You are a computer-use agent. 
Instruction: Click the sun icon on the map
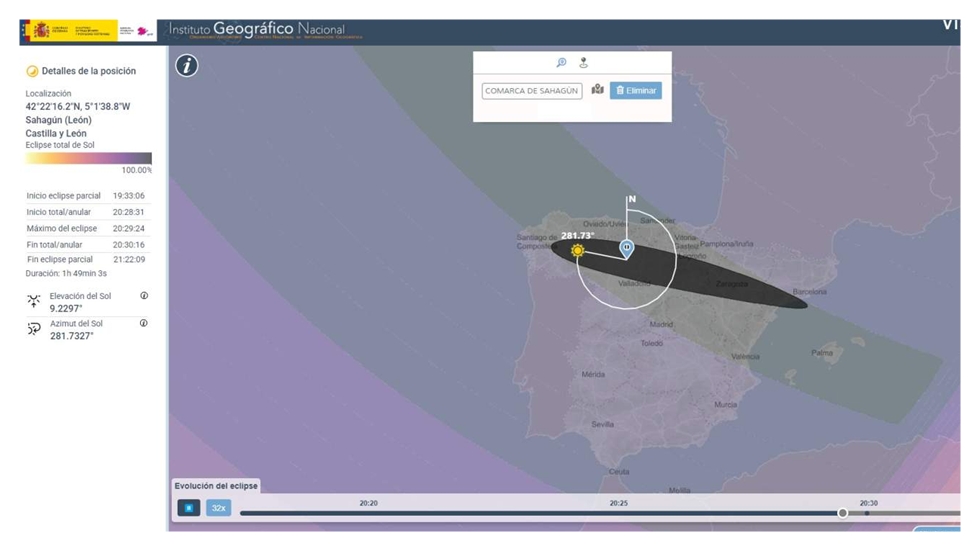[577, 250]
